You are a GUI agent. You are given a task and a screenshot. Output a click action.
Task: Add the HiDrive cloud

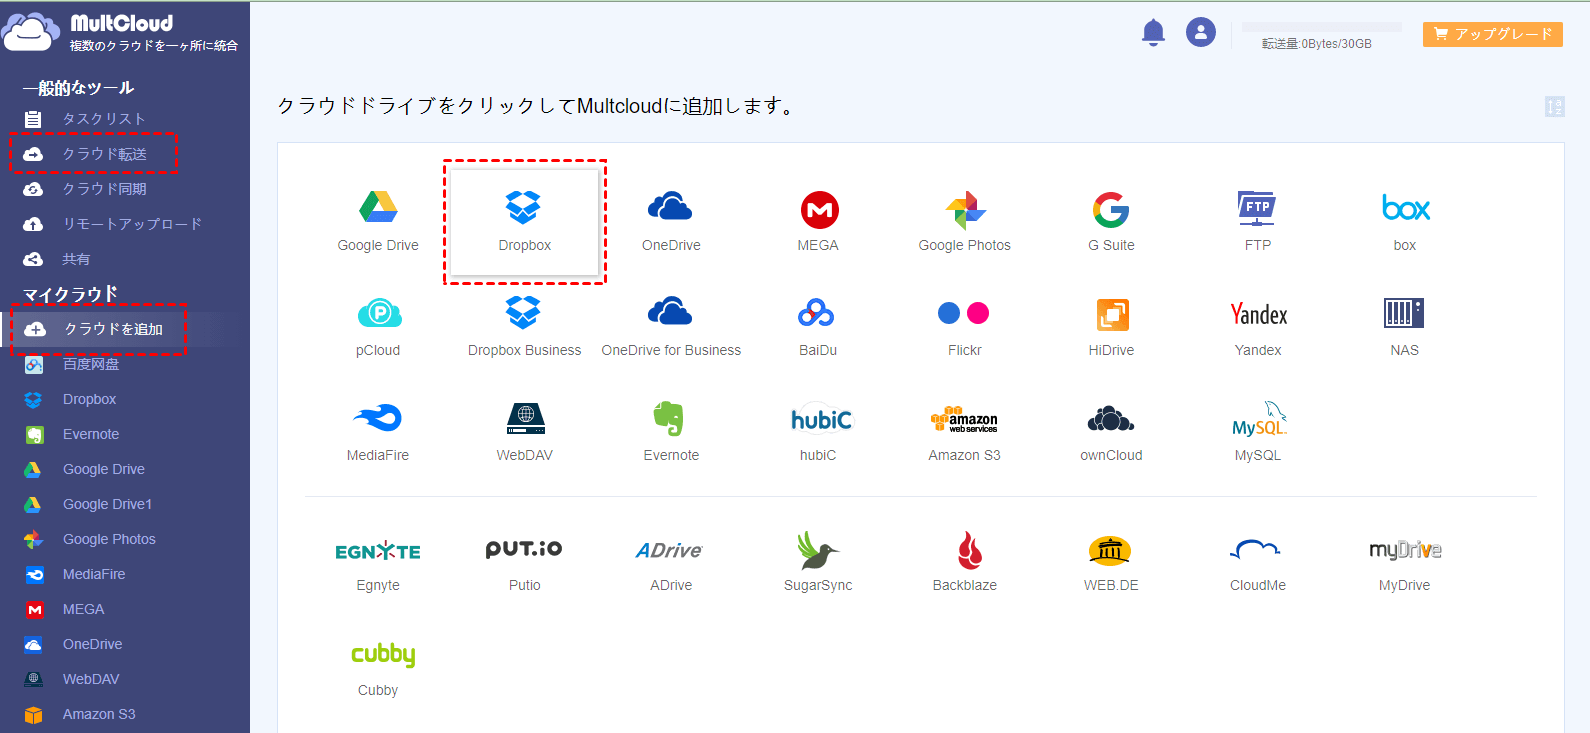1111,327
